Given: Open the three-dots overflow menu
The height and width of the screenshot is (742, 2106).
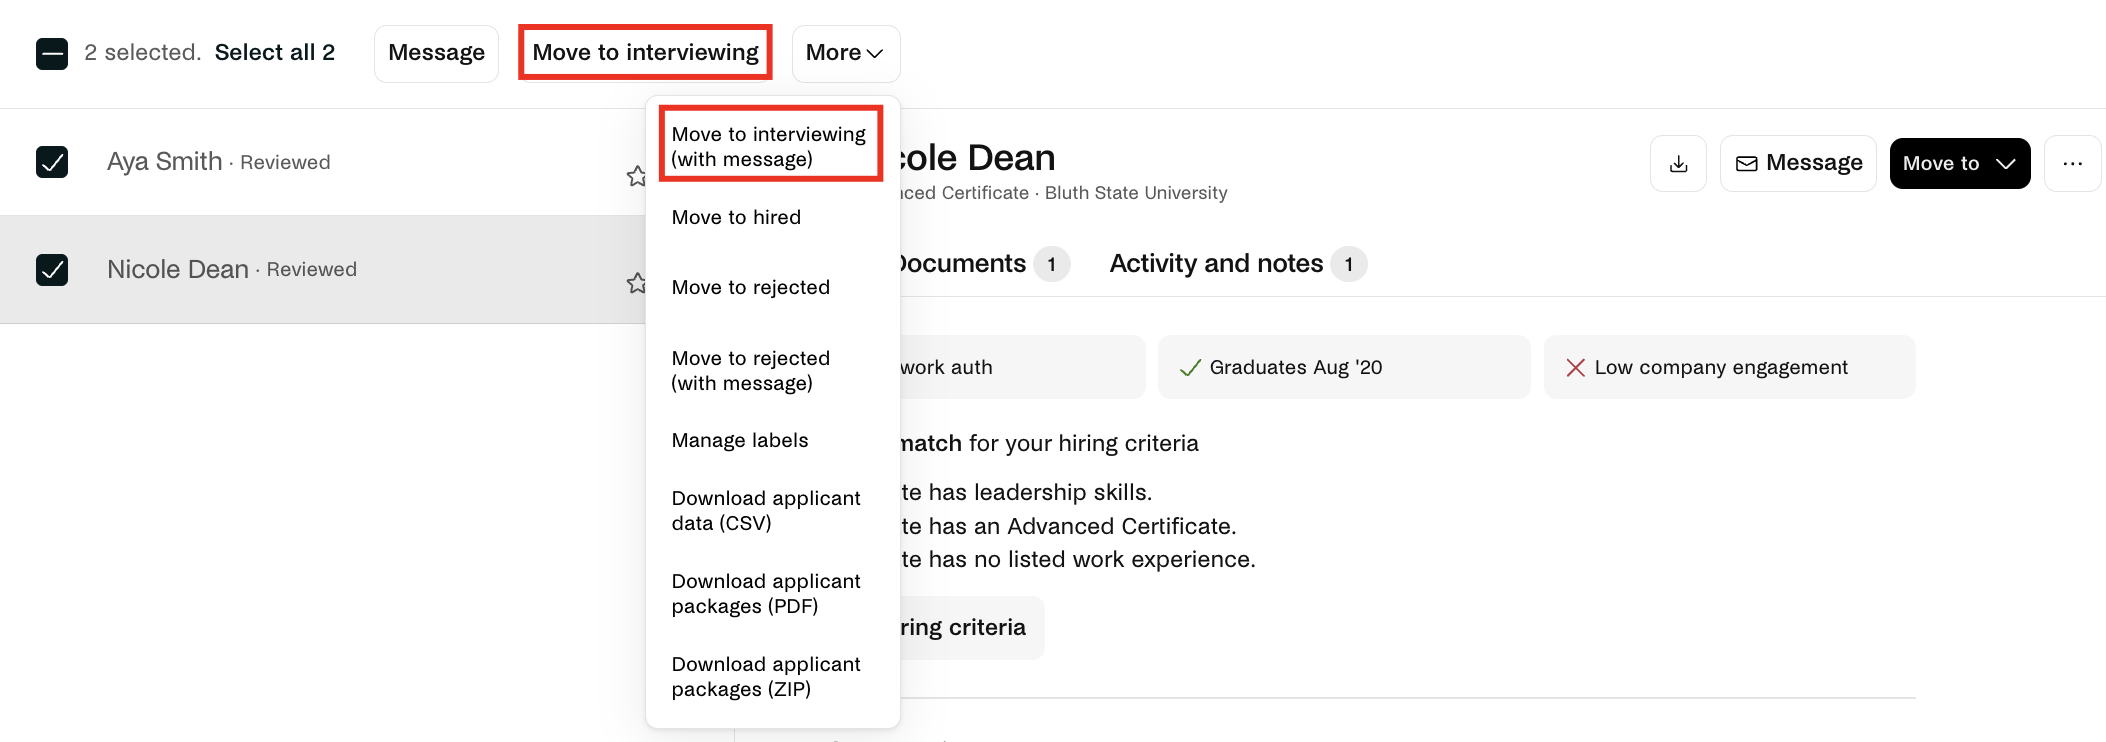Looking at the screenshot, I should tap(2072, 163).
